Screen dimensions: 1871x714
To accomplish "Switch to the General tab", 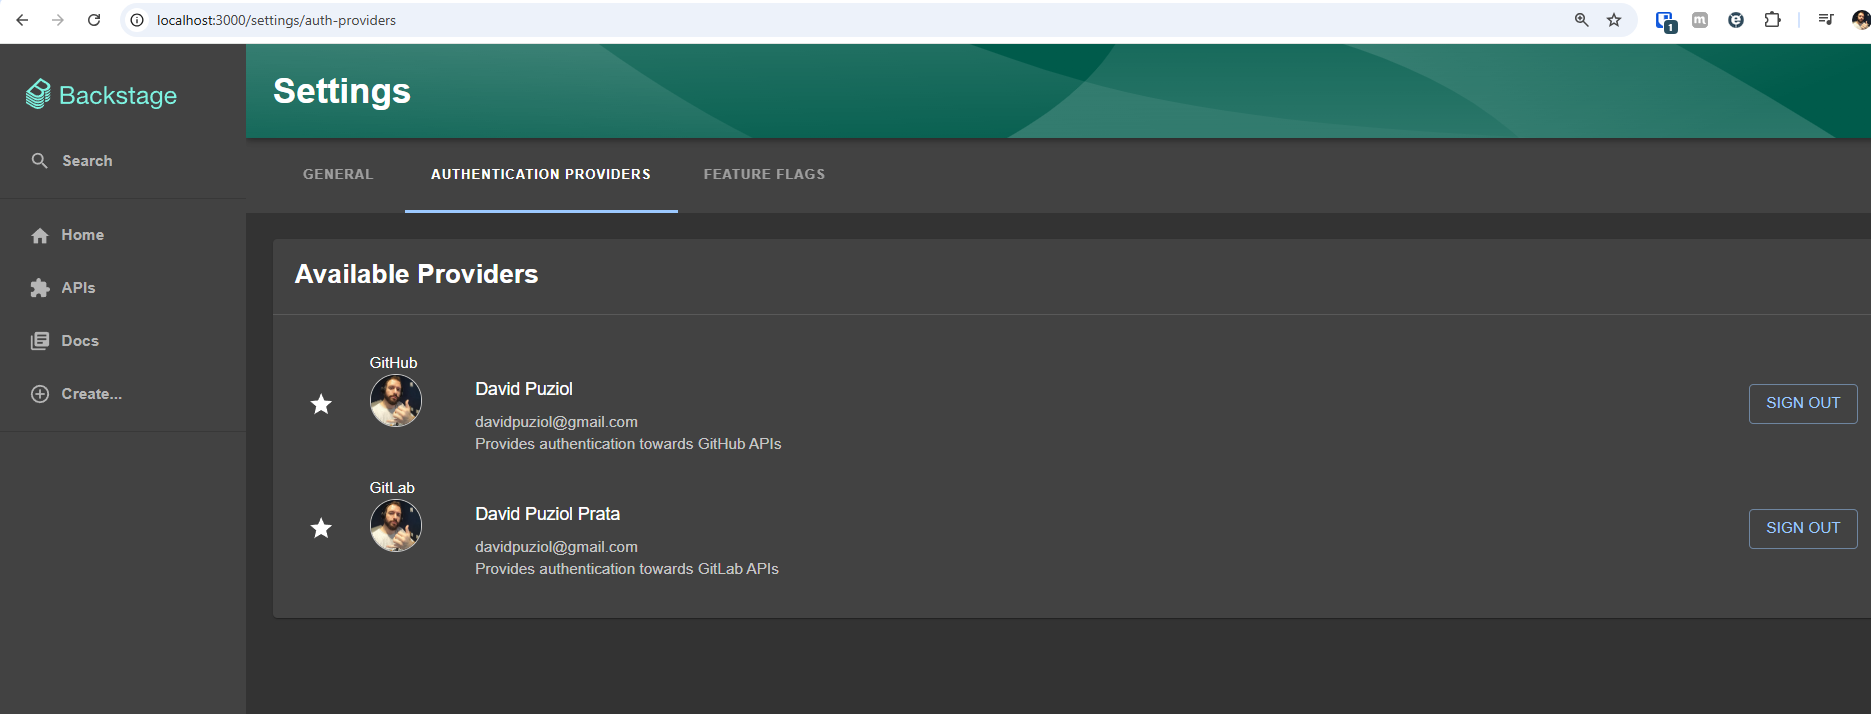I will point(338,174).
